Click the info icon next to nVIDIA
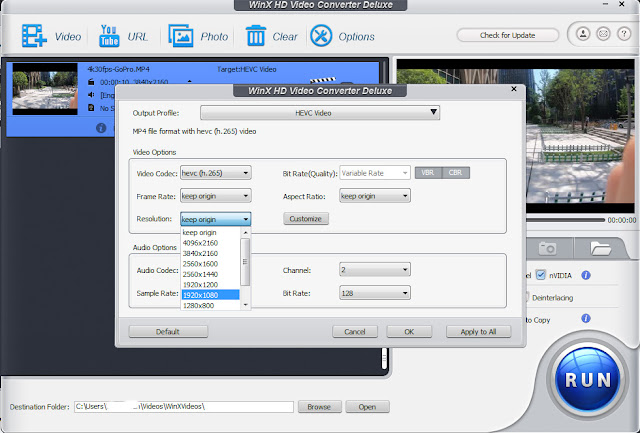 [586, 275]
